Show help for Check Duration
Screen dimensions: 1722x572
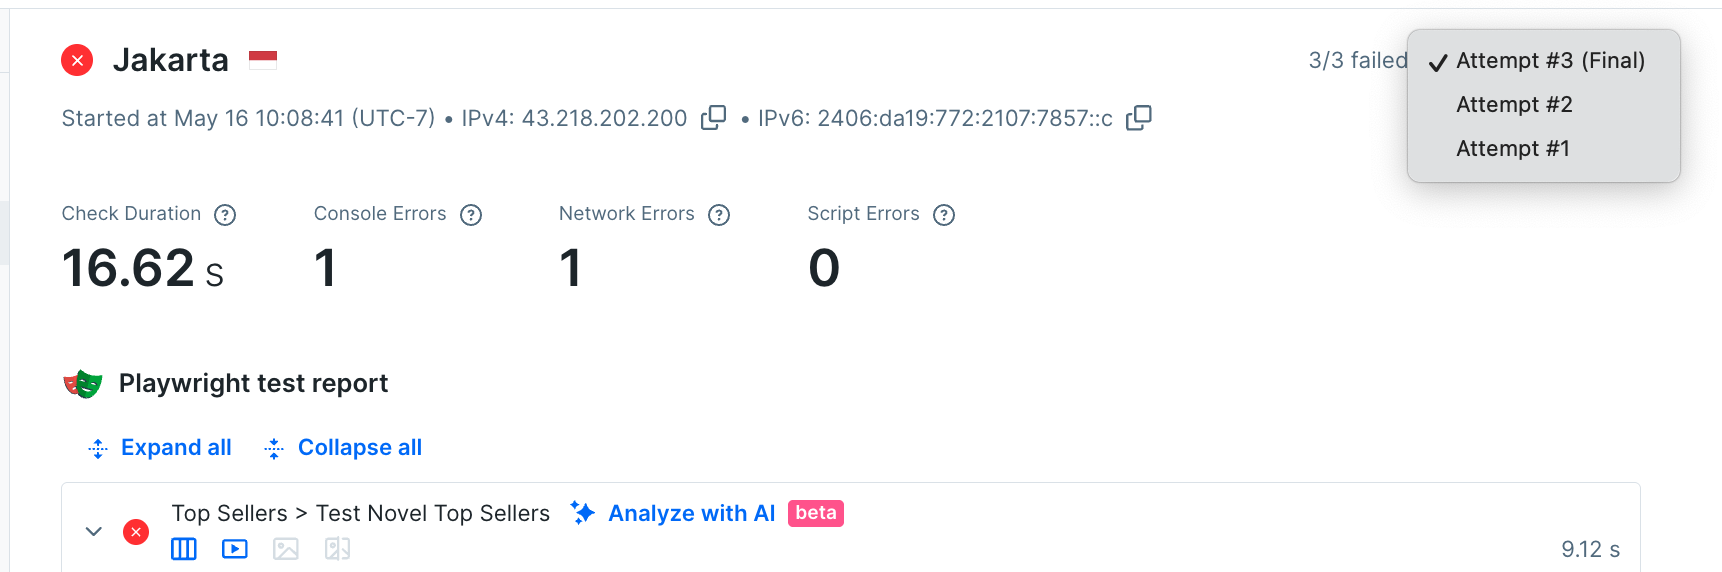coord(226,215)
